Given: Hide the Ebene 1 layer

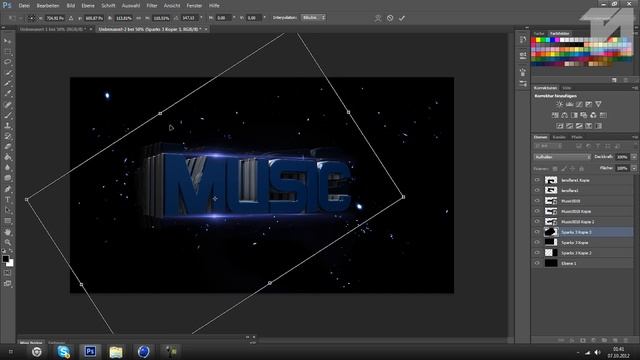Looking at the screenshot, I should (x=537, y=263).
